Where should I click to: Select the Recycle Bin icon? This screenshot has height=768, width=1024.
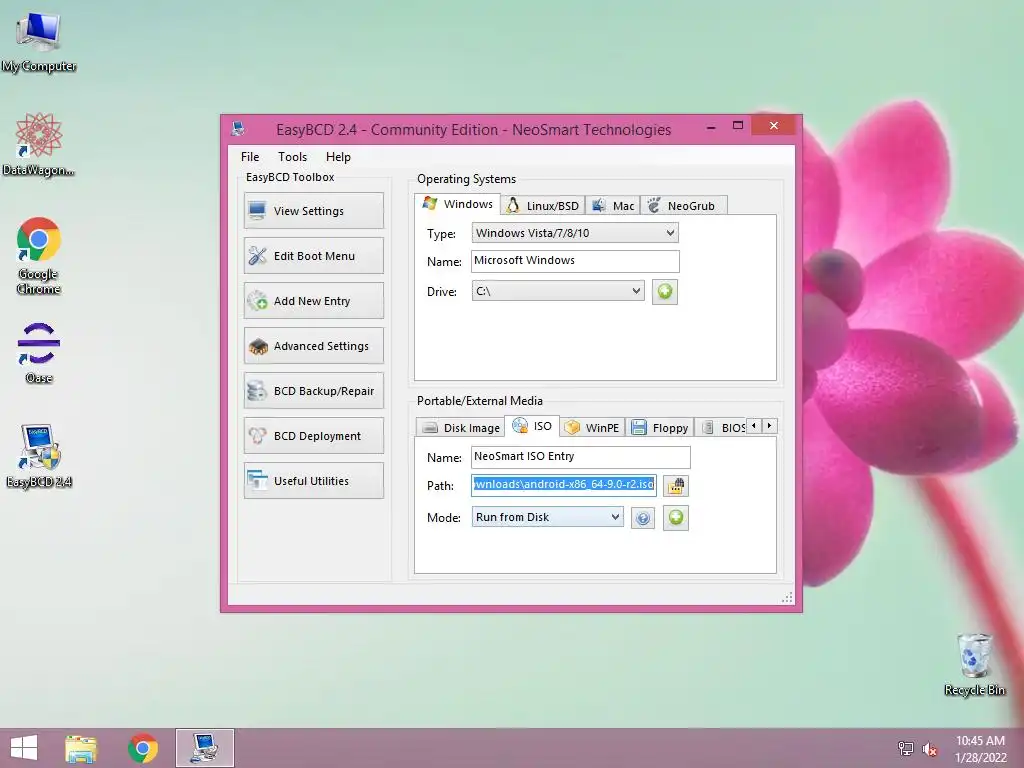(x=974, y=664)
